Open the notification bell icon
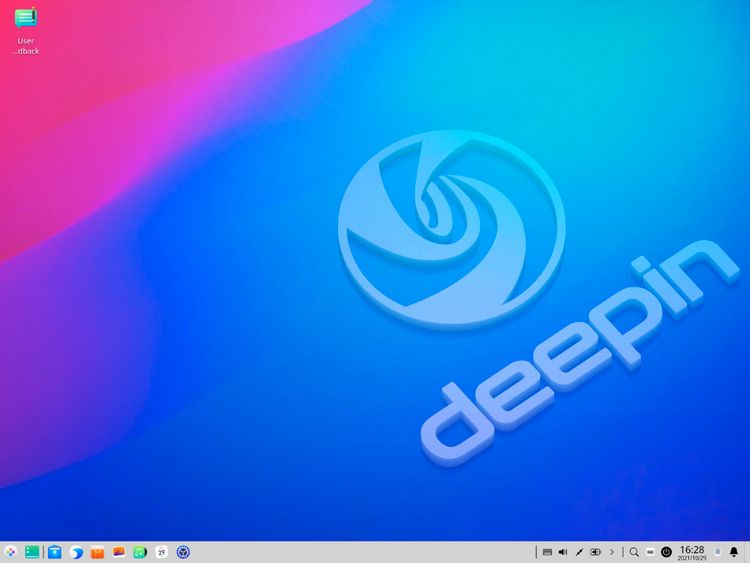The height and width of the screenshot is (563, 750). coord(734,552)
